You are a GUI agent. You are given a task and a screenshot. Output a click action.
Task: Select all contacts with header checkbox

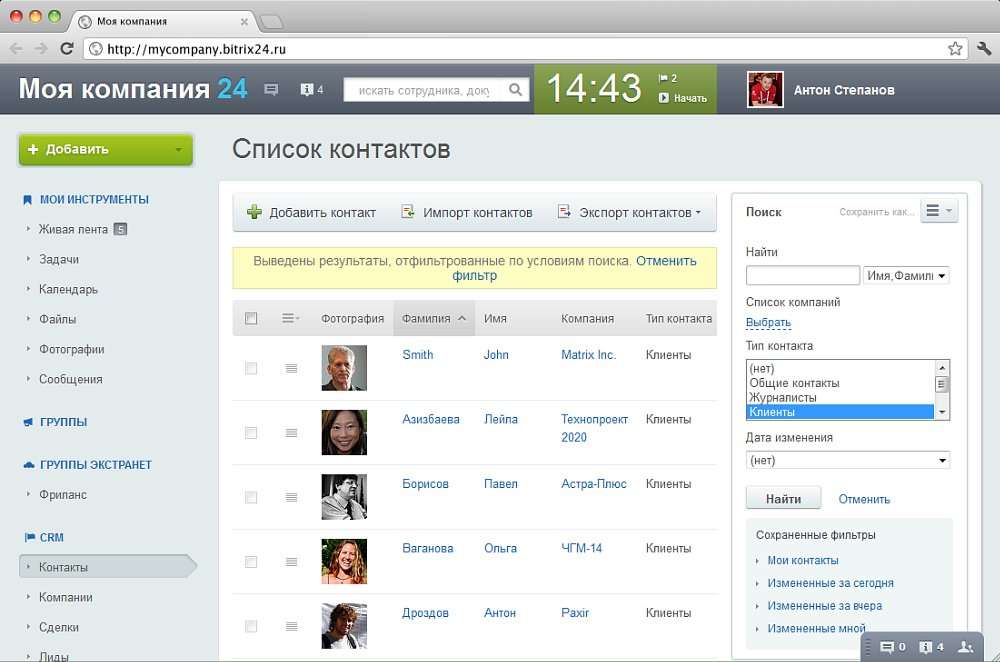click(251, 318)
